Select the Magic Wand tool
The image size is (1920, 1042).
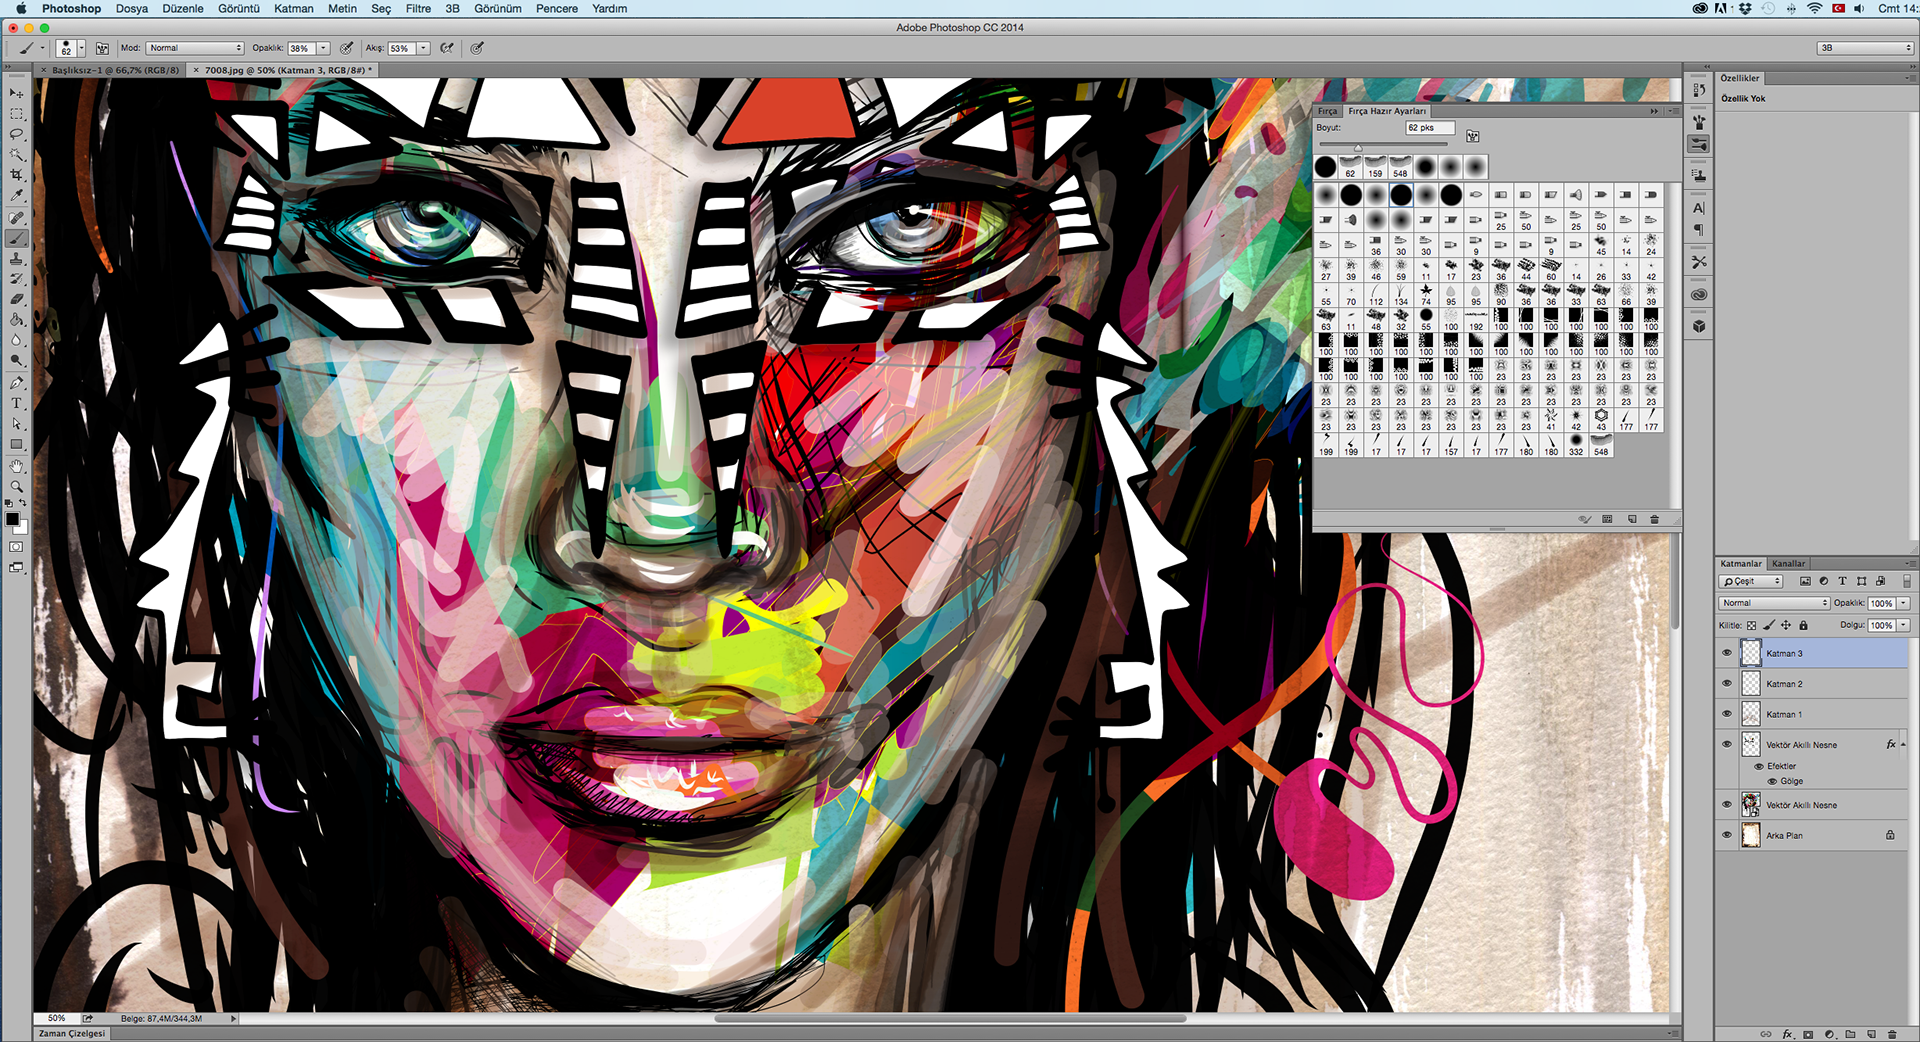16,155
